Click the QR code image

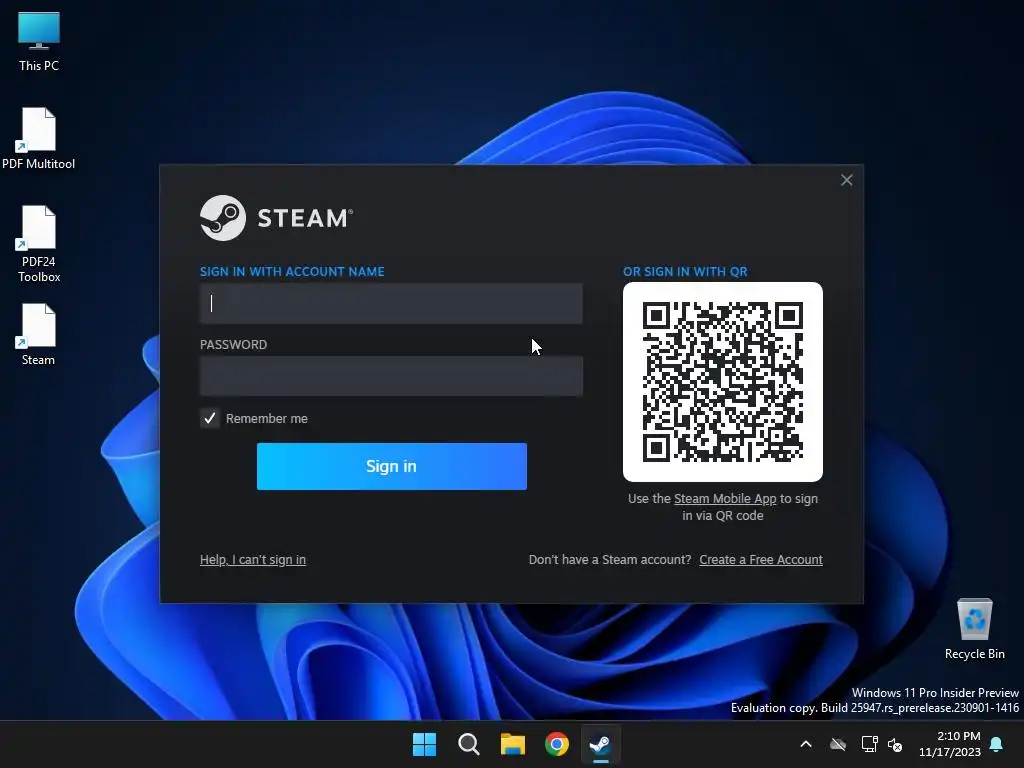(x=723, y=382)
